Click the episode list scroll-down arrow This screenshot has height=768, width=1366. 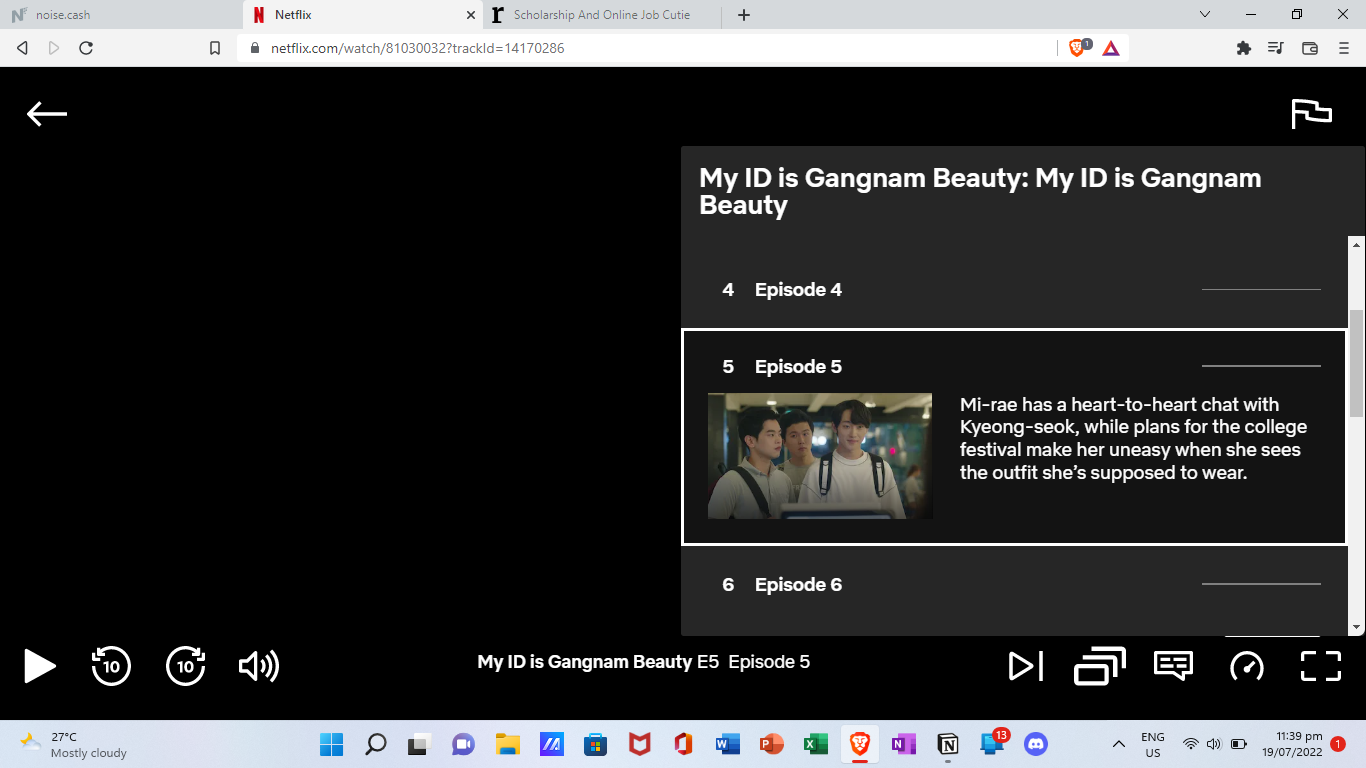[1356, 627]
